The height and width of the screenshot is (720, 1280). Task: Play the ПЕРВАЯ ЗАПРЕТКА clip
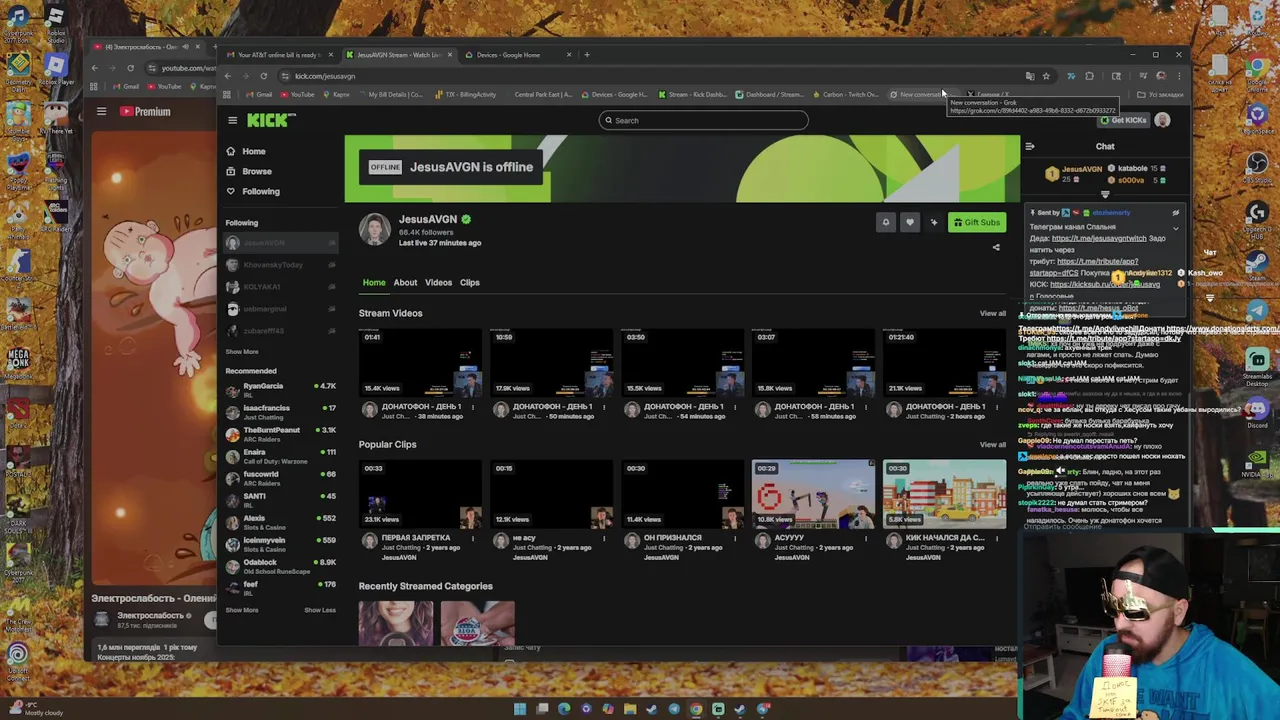tap(420, 494)
